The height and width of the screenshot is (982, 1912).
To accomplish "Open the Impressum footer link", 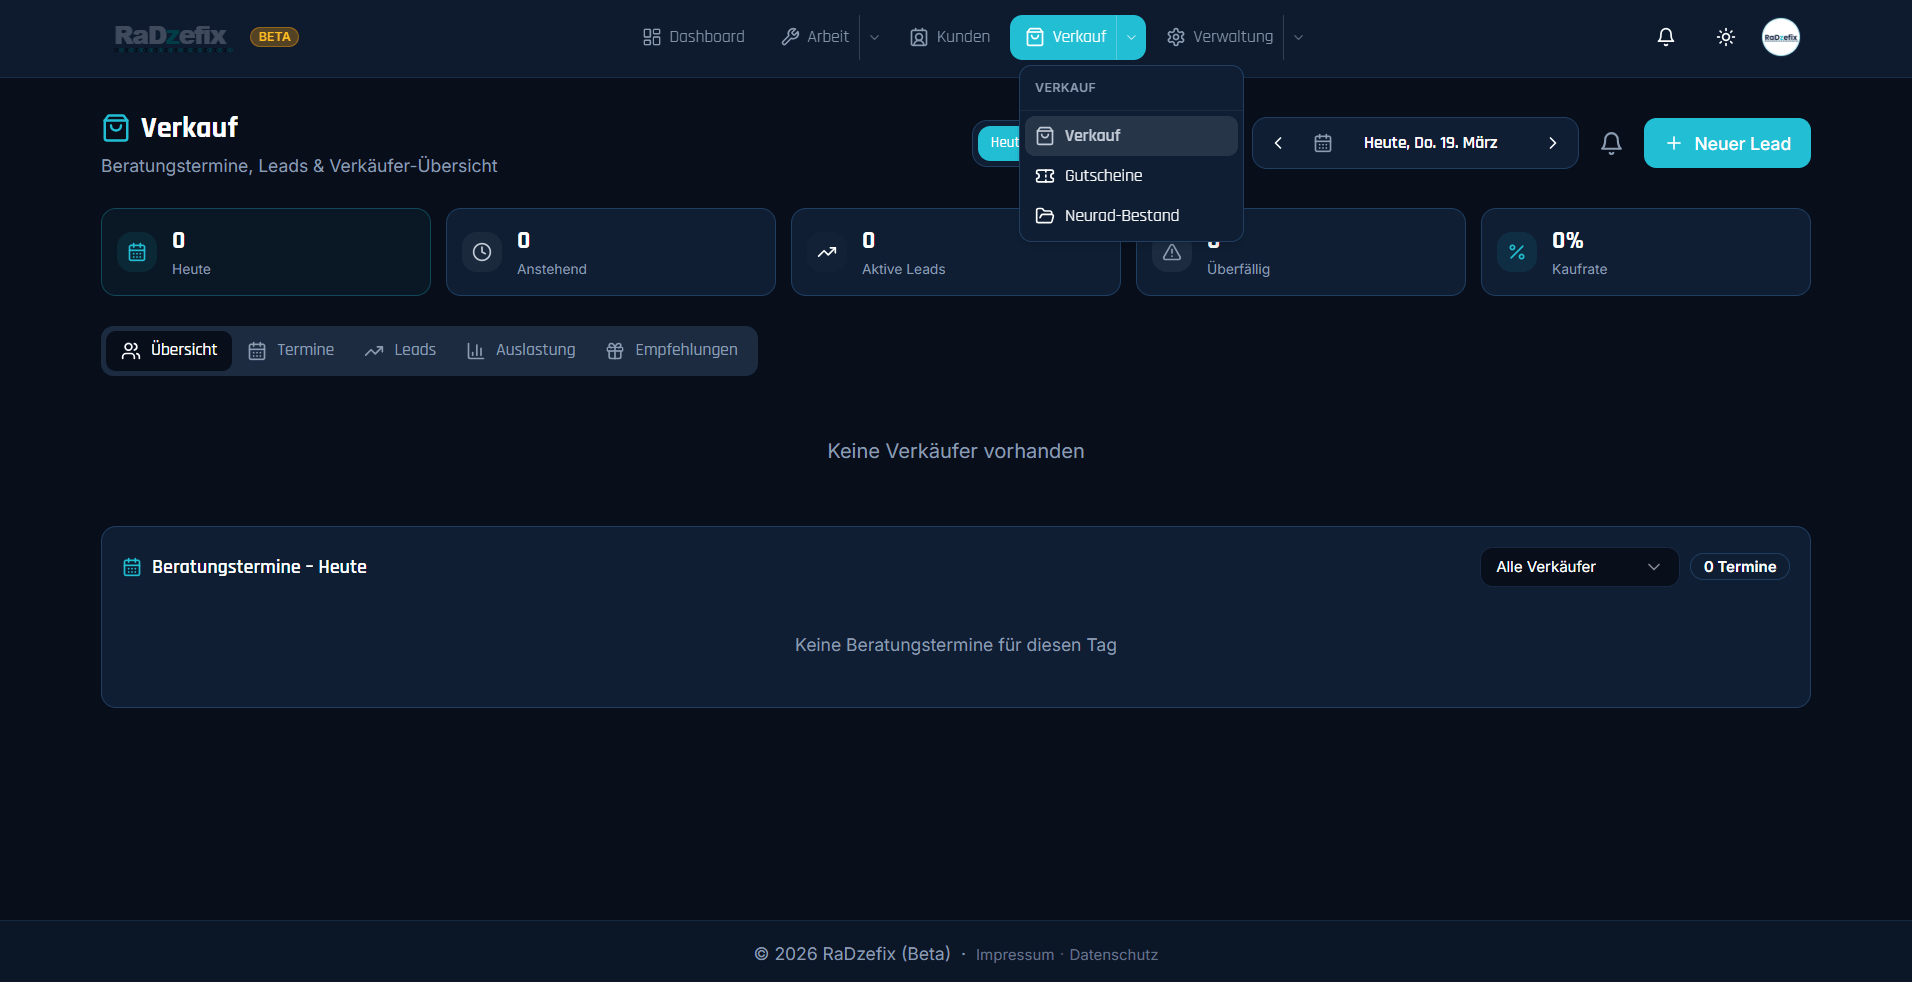I will point(1014,955).
